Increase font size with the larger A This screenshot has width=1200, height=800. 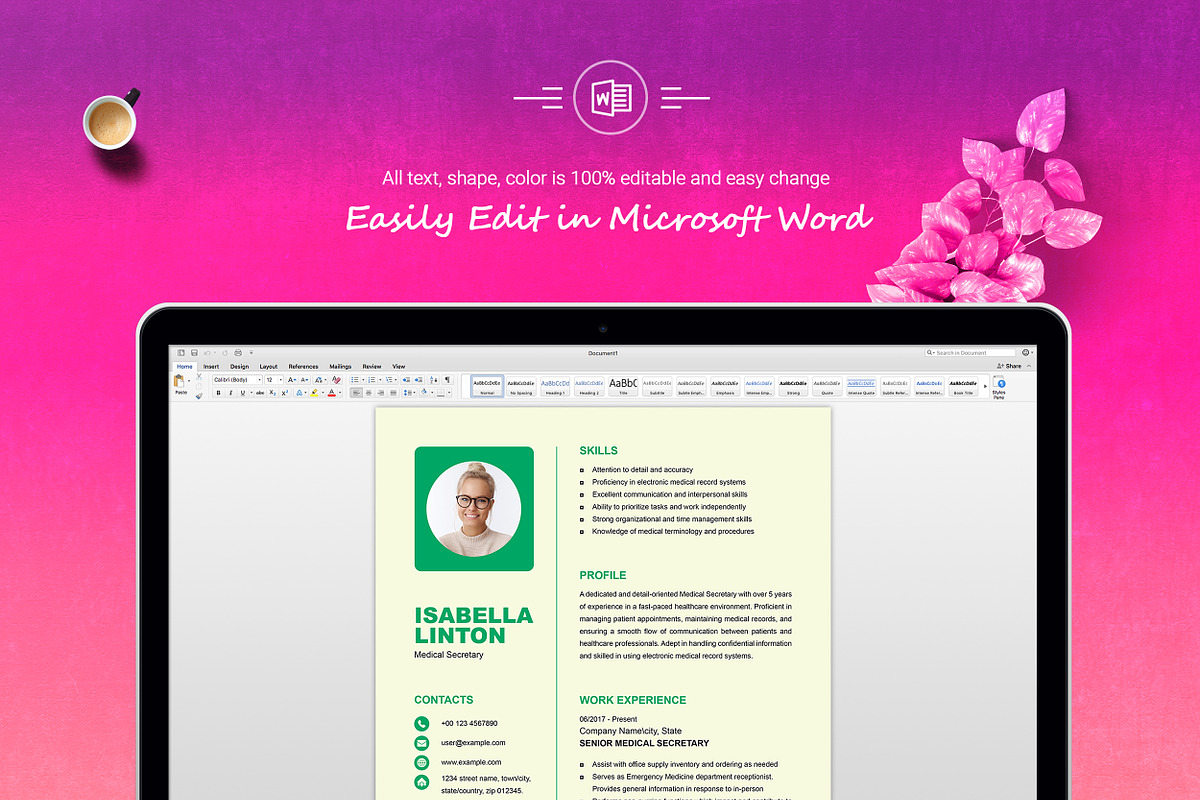click(x=292, y=380)
